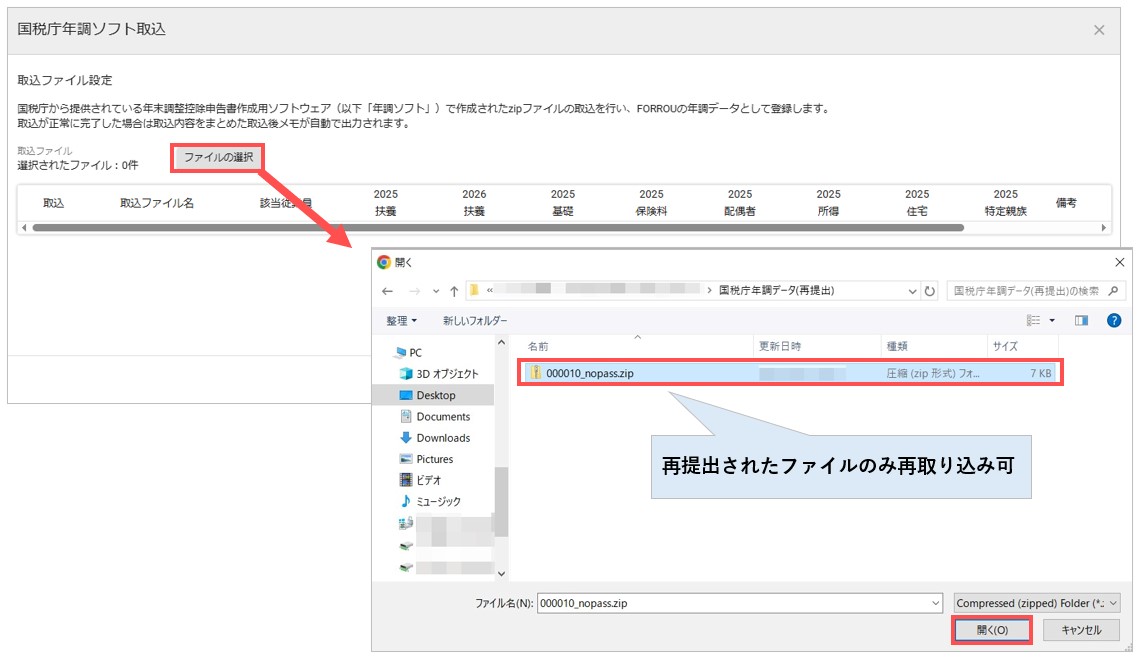
Task: Expand the file name history dropdown
Action: (936, 604)
